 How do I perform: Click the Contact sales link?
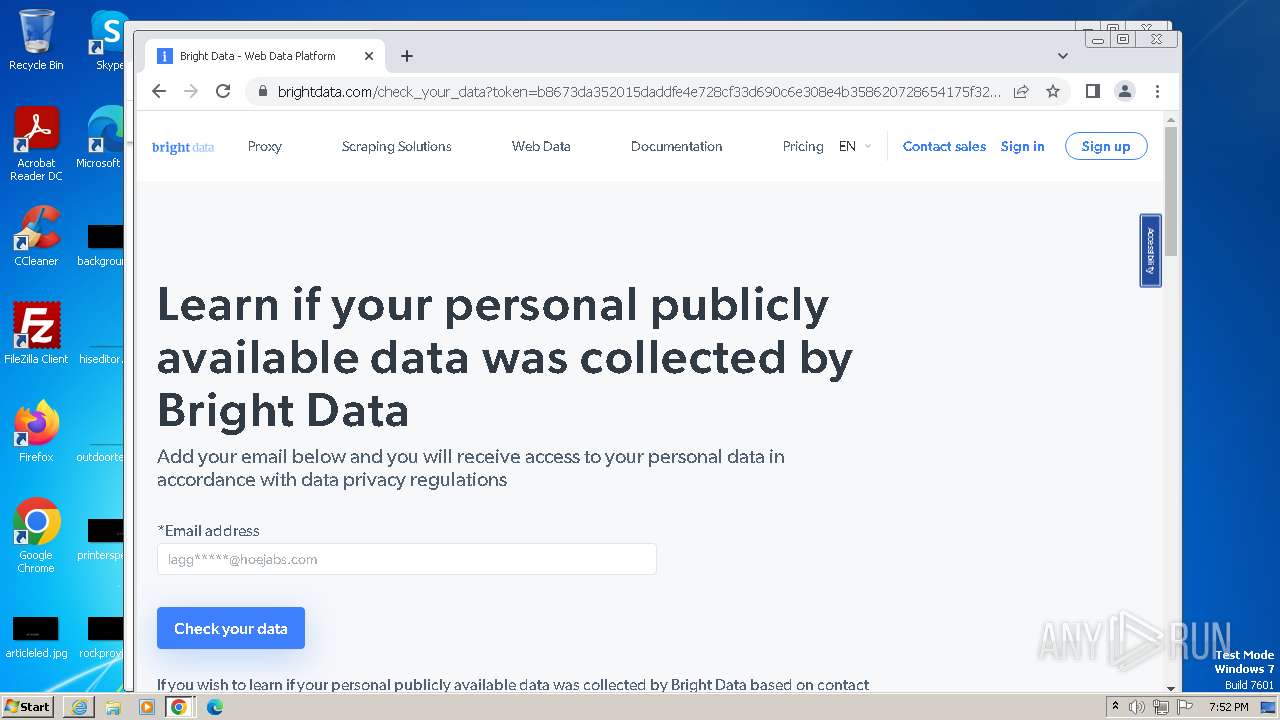[x=944, y=146]
